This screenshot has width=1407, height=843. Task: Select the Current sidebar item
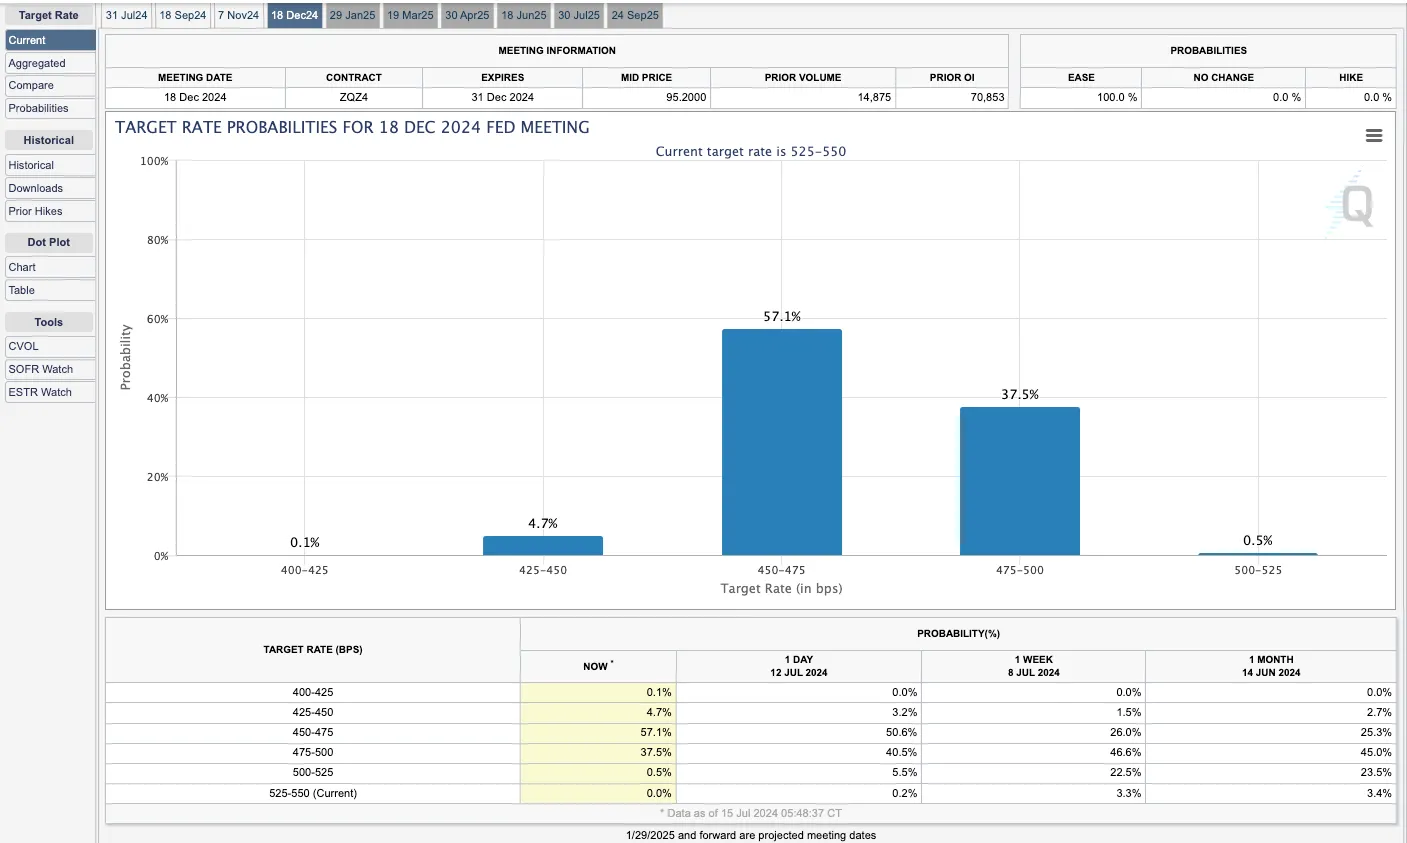[x=49, y=40]
